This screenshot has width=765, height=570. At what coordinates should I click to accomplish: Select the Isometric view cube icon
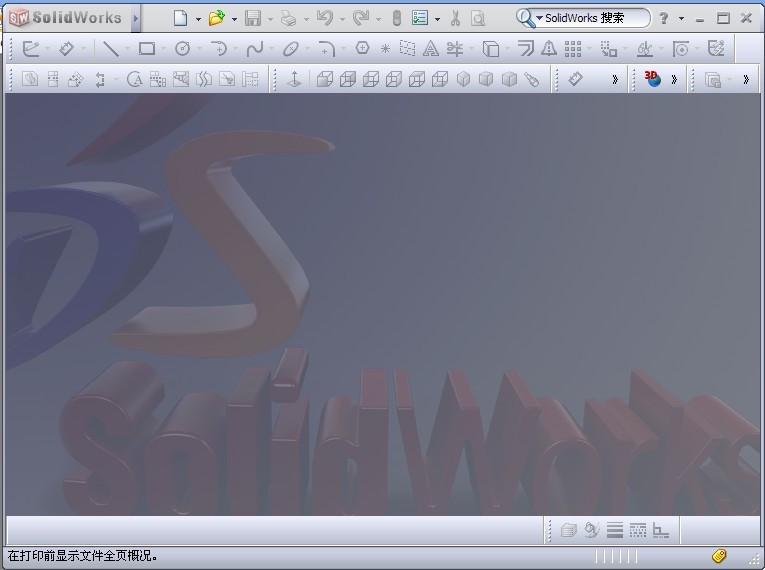click(463, 79)
